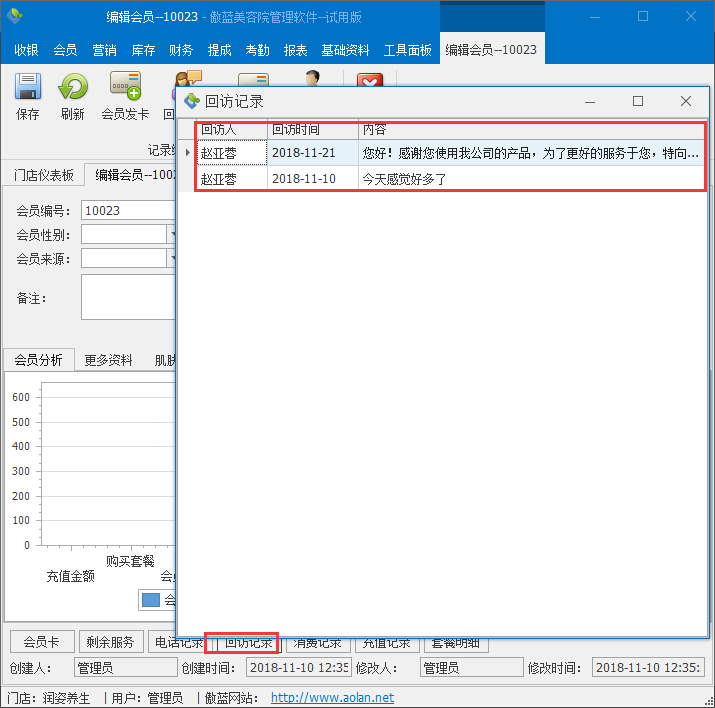Click row indicator arrow of first record
The height and width of the screenshot is (708, 715).
coord(187,153)
